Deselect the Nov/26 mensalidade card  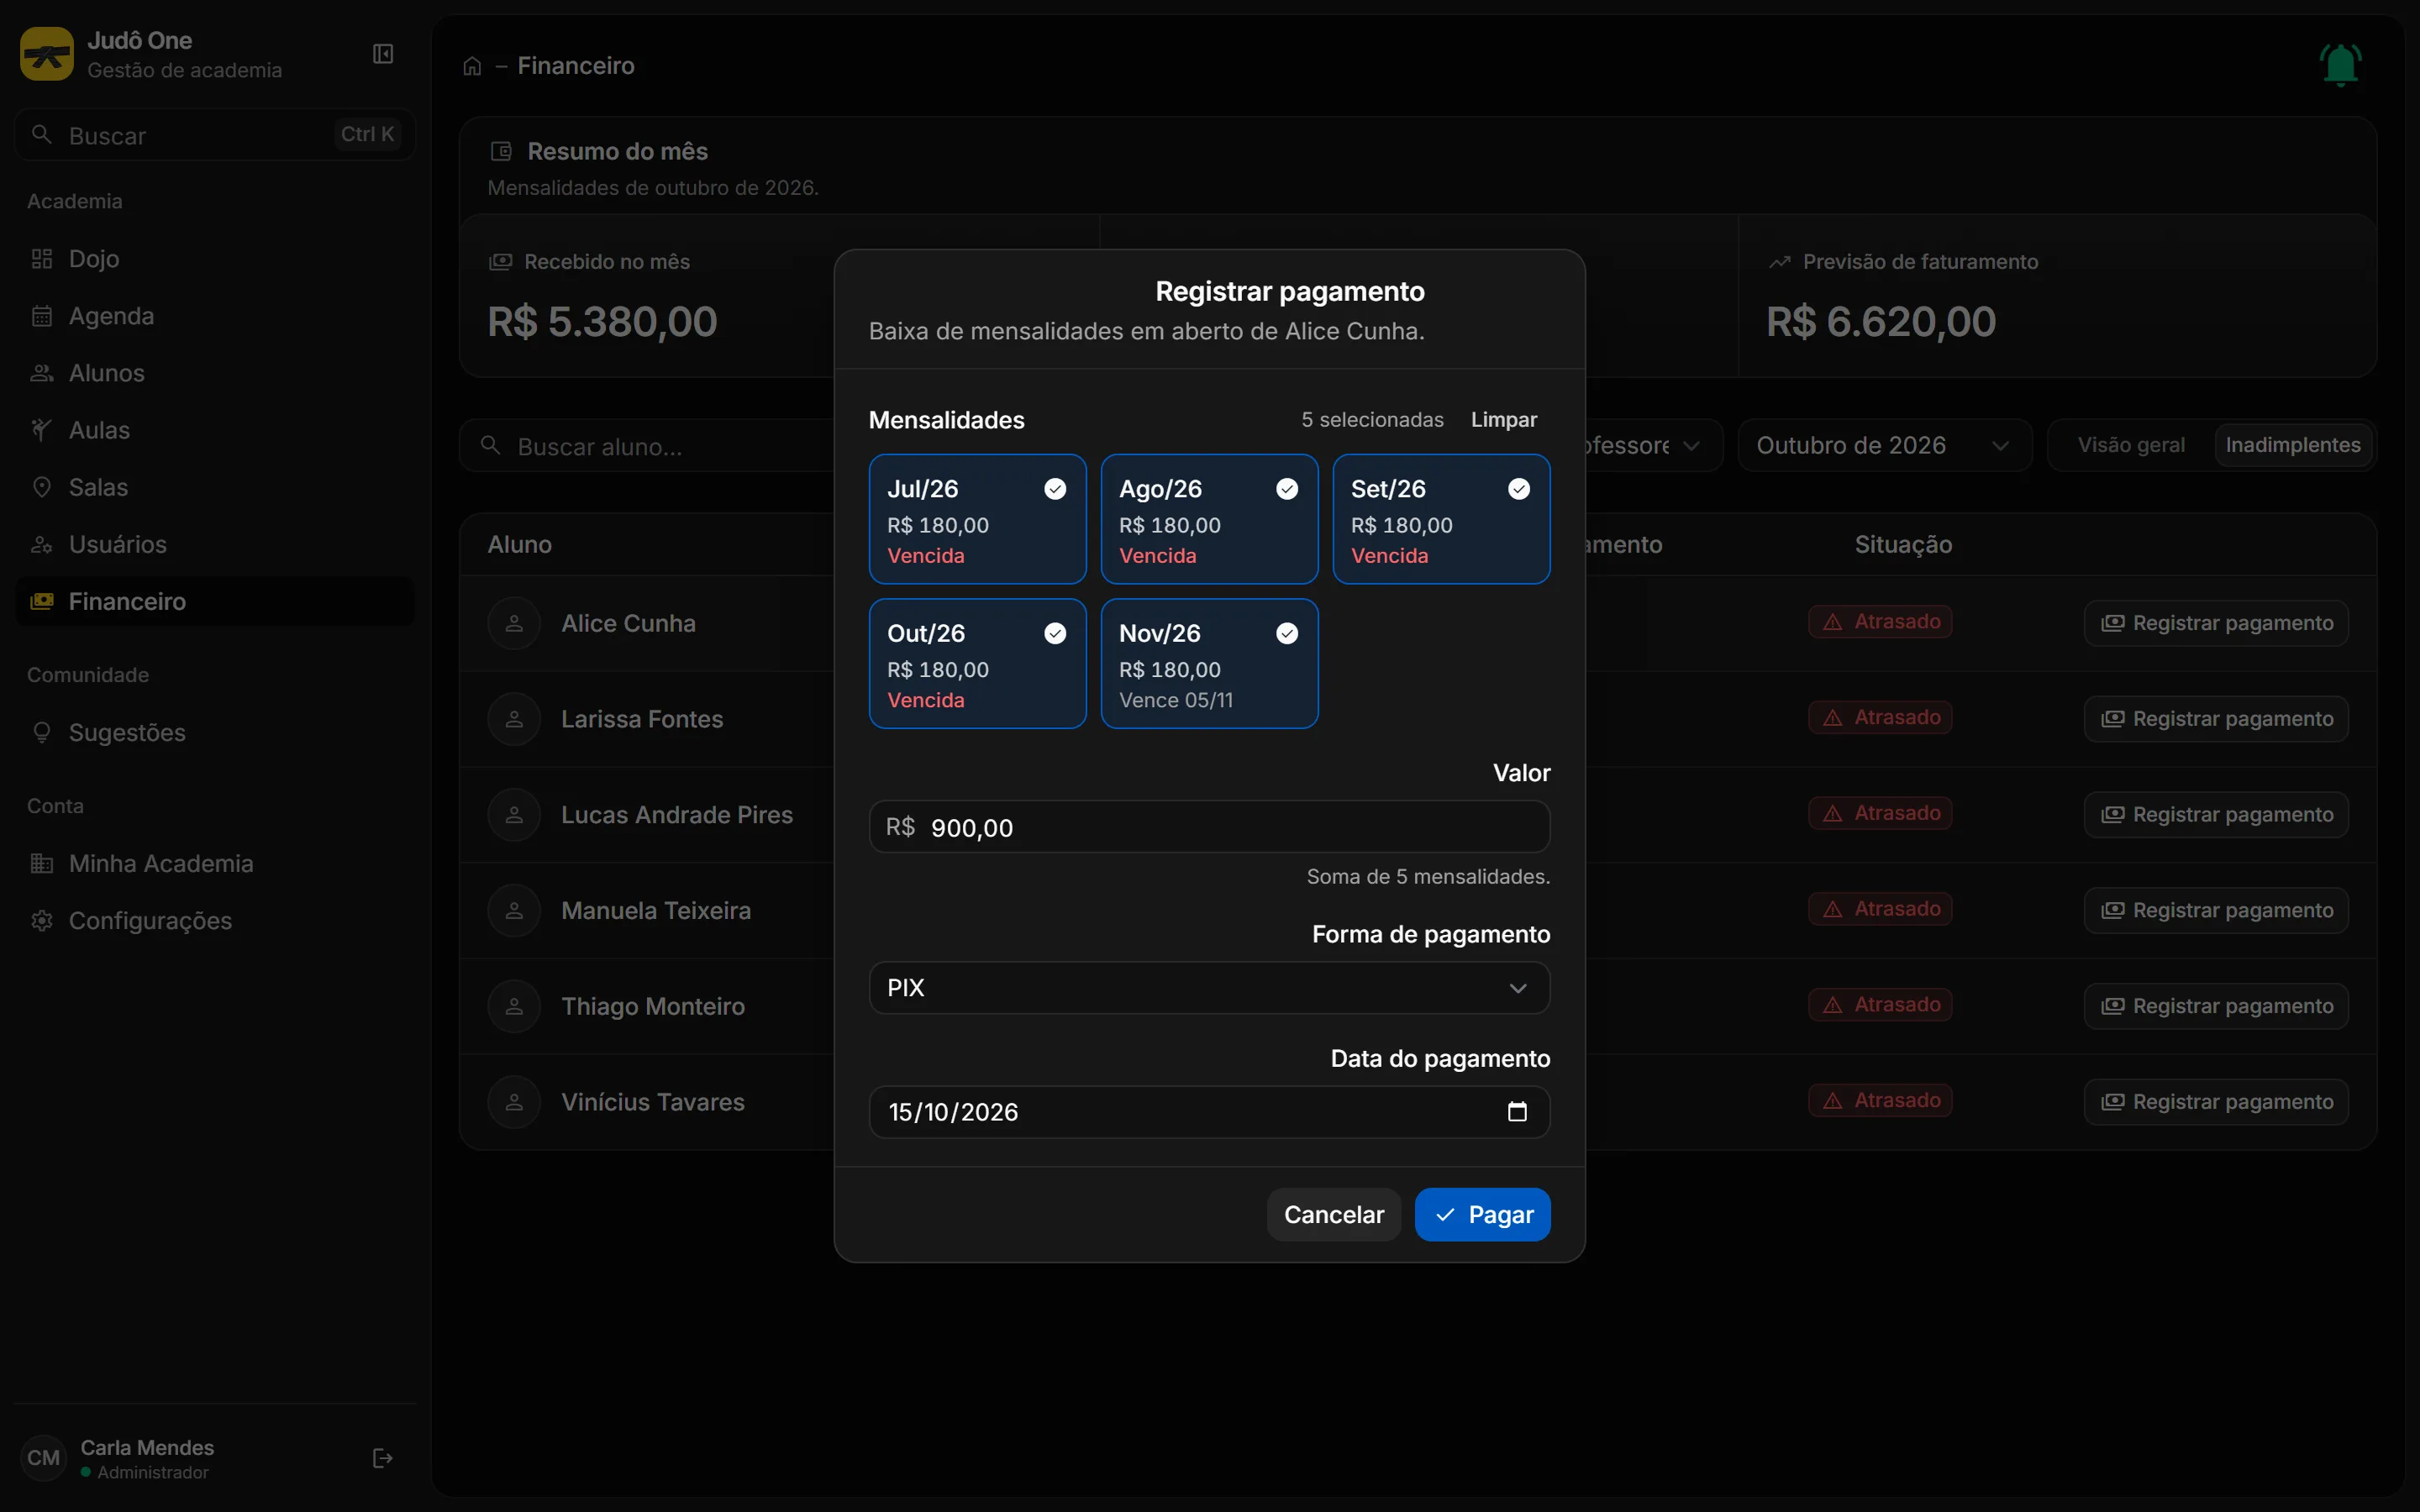1209,663
